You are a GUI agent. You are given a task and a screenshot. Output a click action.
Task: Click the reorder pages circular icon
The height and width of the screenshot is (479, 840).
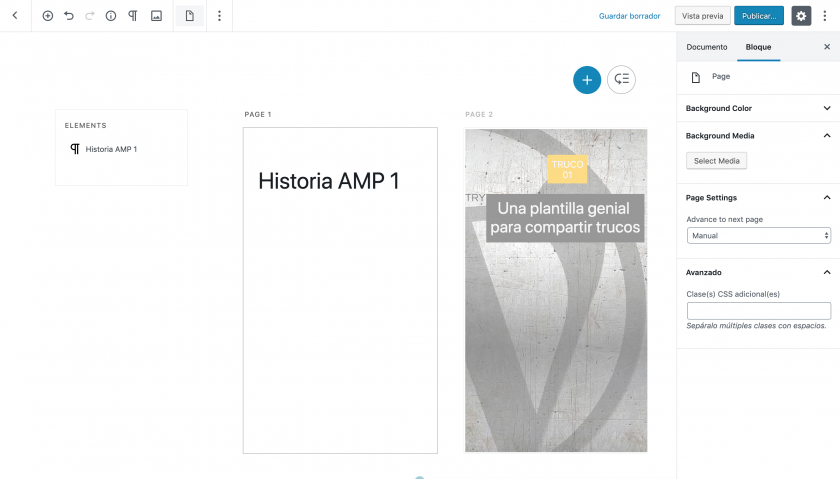pyautogui.click(x=621, y=80)
